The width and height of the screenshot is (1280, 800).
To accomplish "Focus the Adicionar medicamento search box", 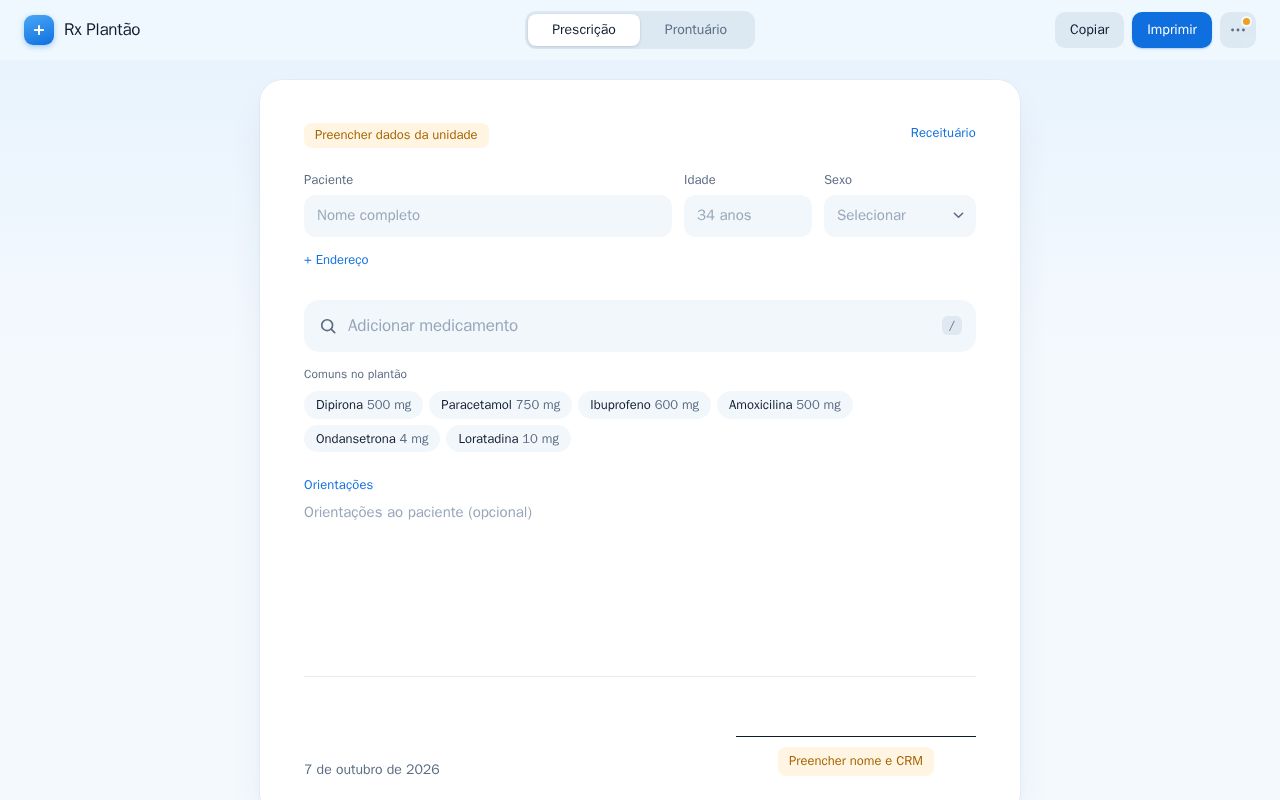I will pos(640,326).
